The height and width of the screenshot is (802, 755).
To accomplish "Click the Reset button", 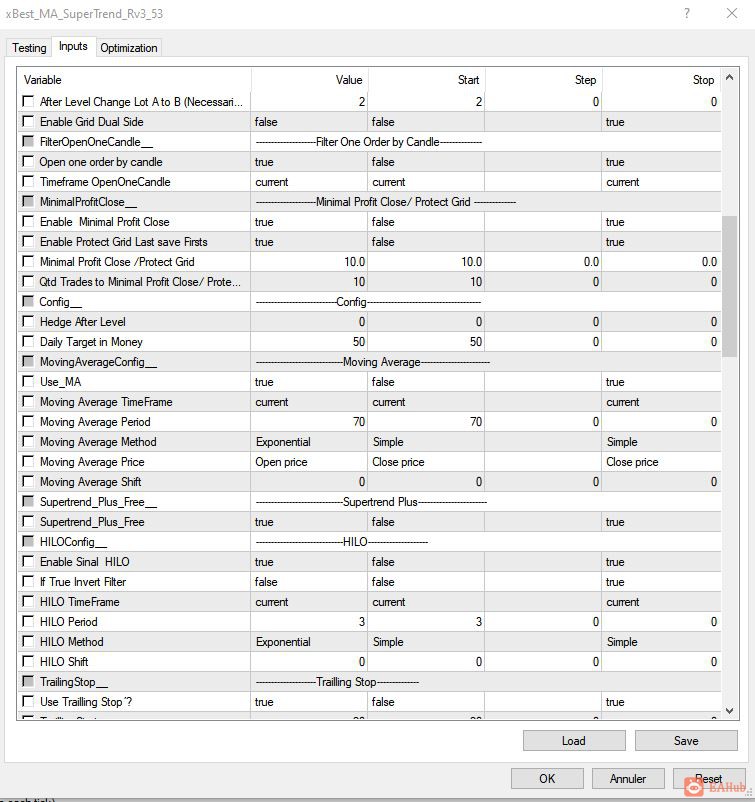I will (708, 778).
